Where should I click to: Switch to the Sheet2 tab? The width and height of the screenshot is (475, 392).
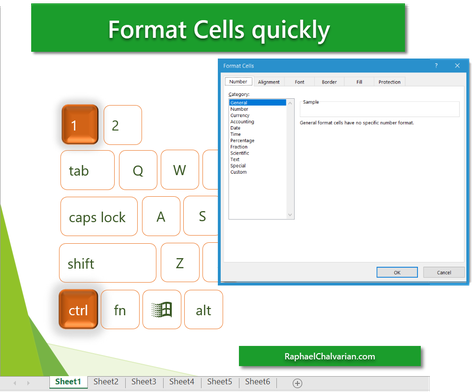coord(106,382)
